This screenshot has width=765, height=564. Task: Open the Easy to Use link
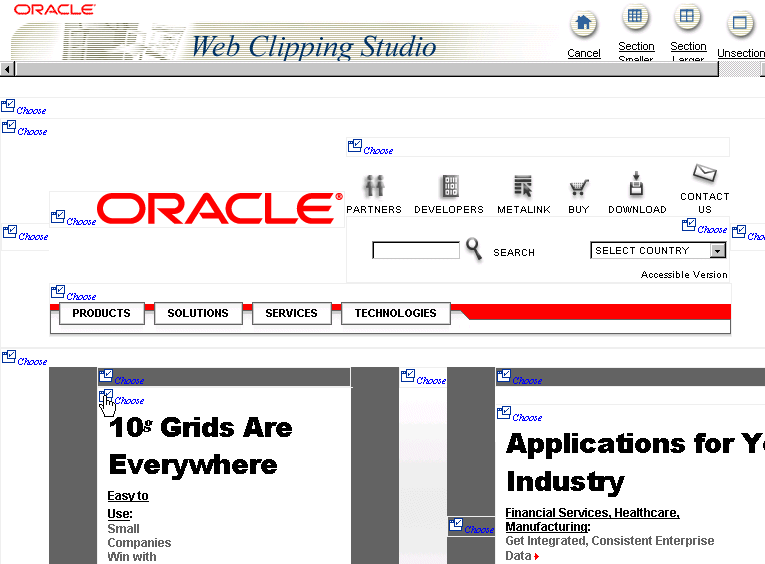pyautogui.click(x=128, y=504)
